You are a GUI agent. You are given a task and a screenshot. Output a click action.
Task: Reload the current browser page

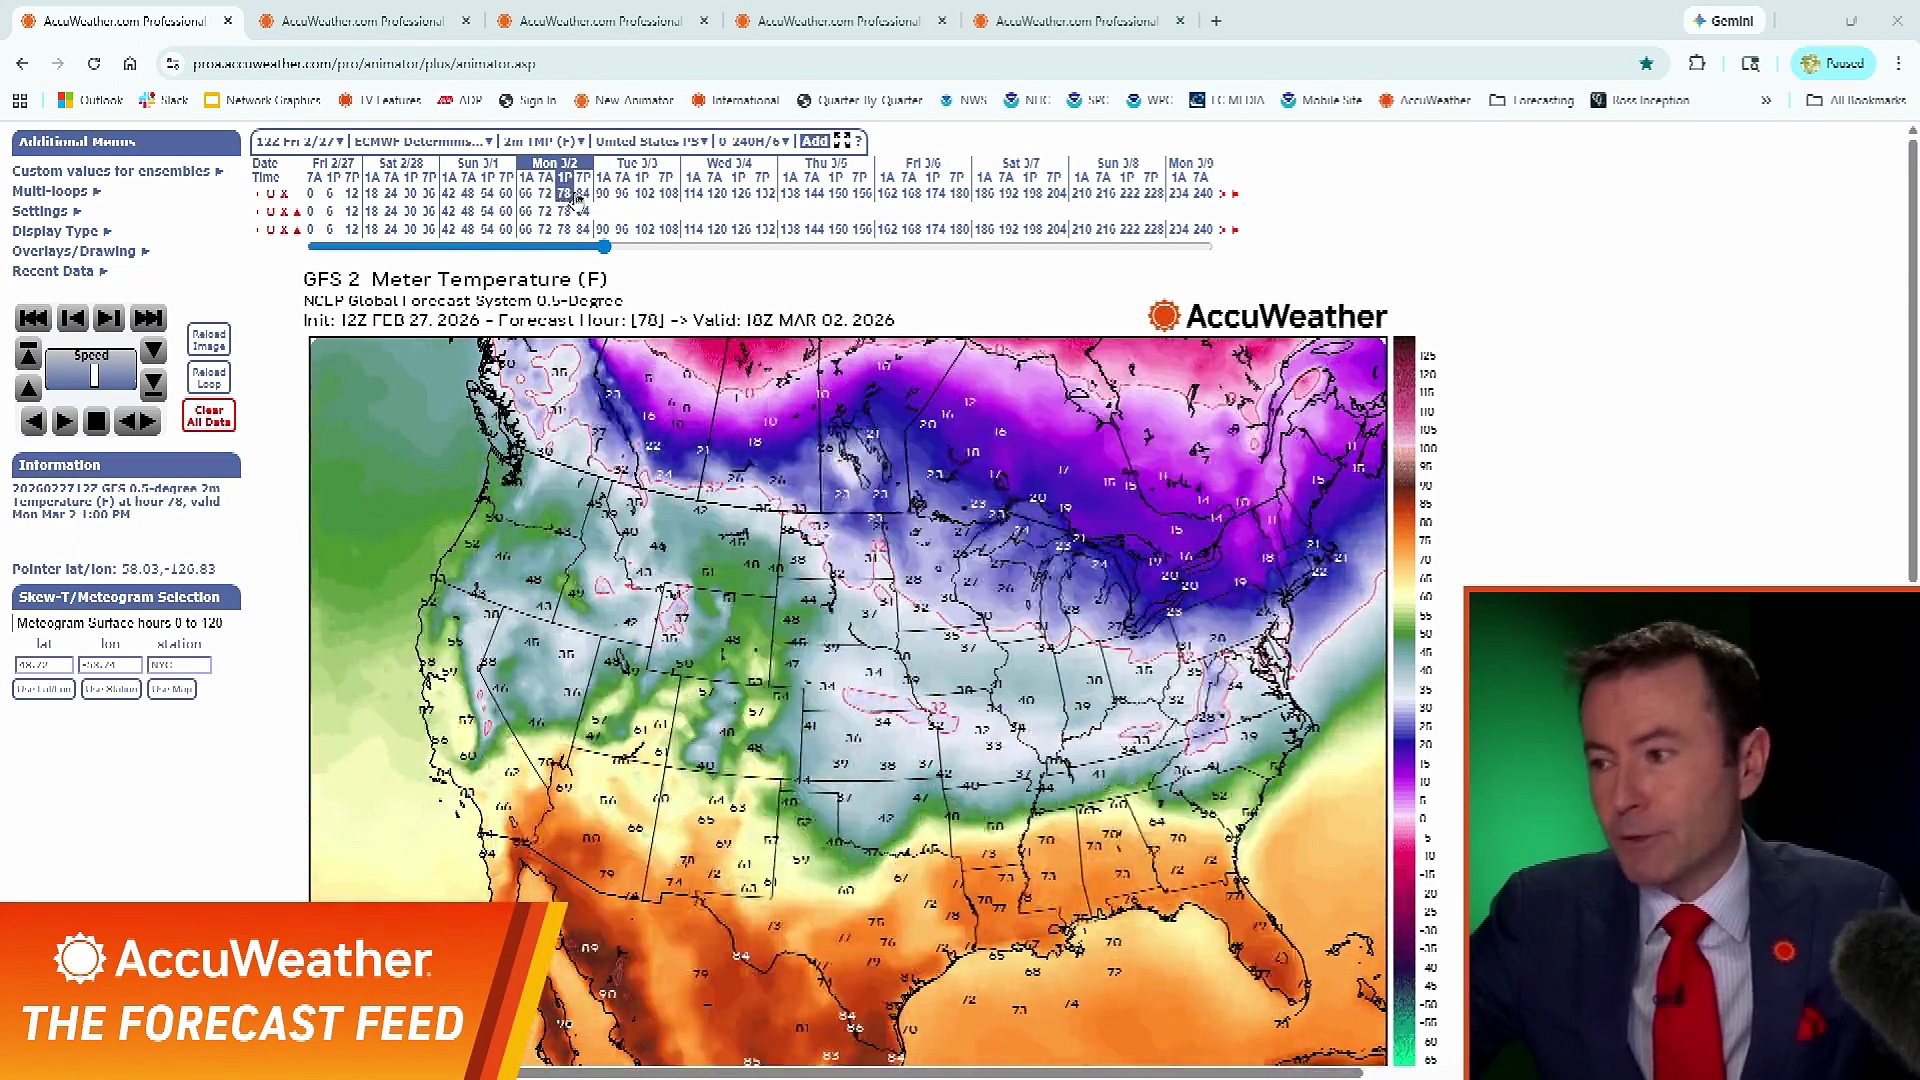click(x=94, y=63)
